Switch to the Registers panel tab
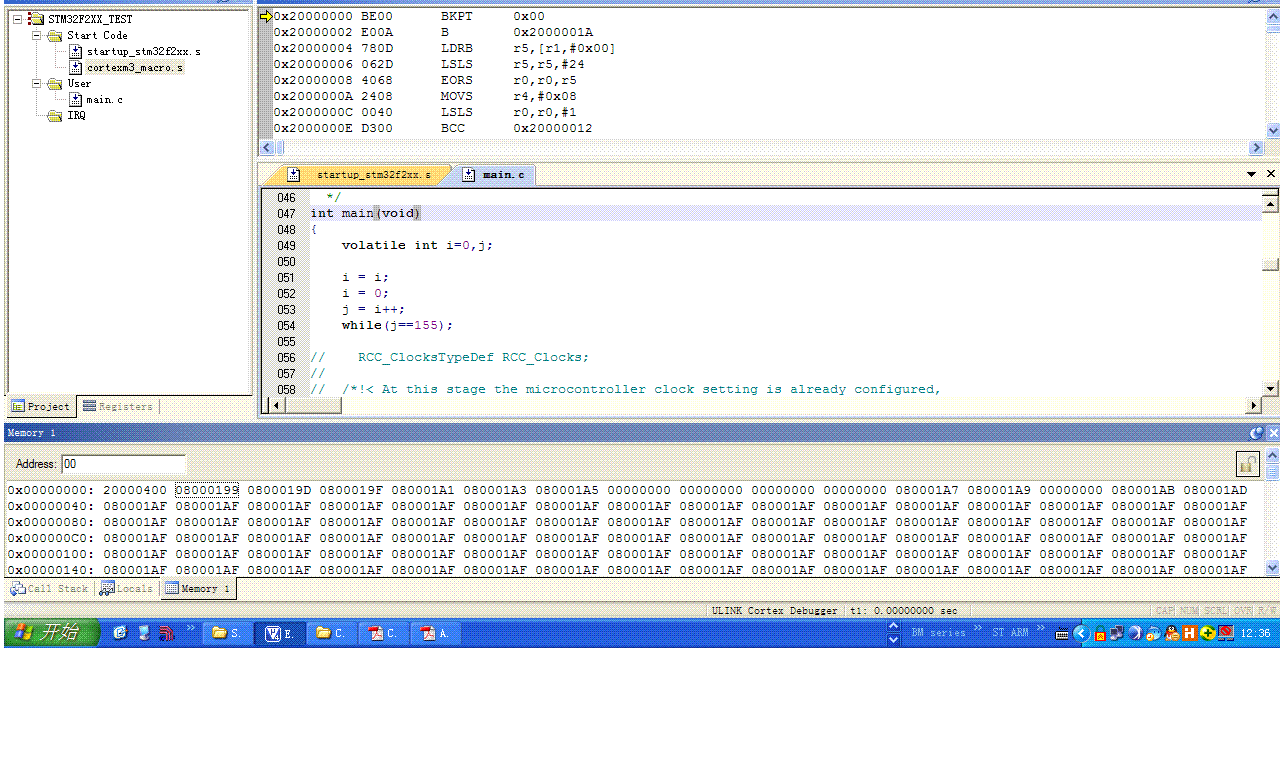This screenshot has width=1280, height=768. [x=118, y=406]
